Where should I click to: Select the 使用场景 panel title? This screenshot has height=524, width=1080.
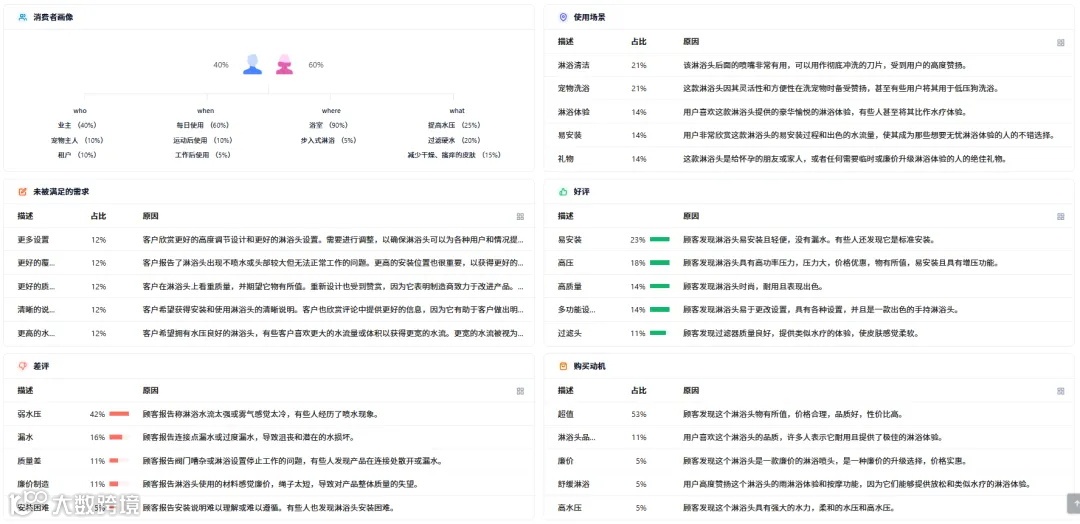(589, 17)
